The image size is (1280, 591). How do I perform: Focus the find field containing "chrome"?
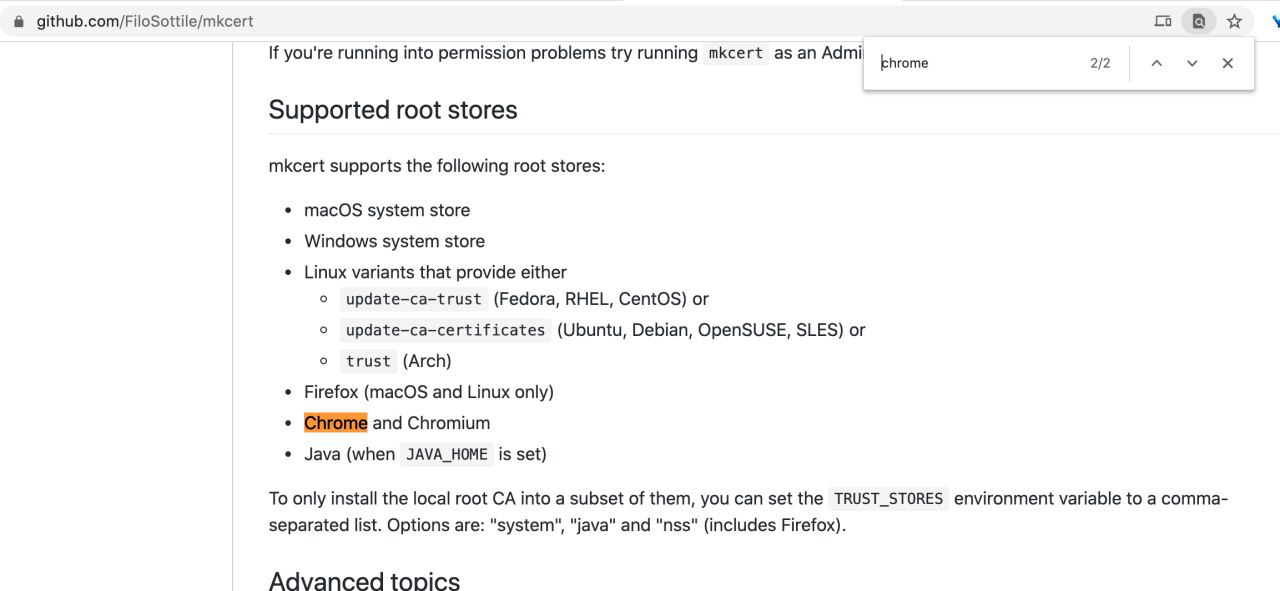975,63
